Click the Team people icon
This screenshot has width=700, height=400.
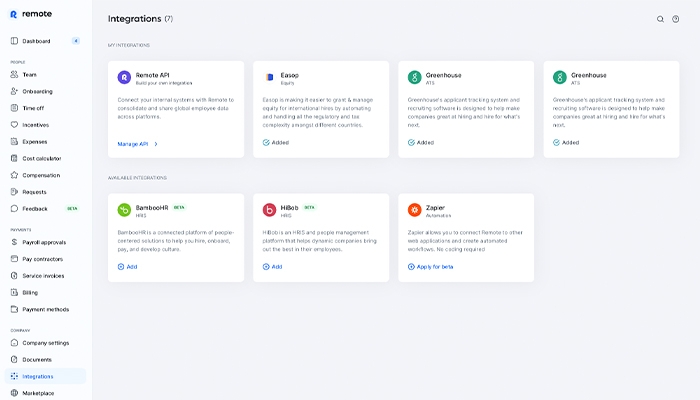pos(14,75)
